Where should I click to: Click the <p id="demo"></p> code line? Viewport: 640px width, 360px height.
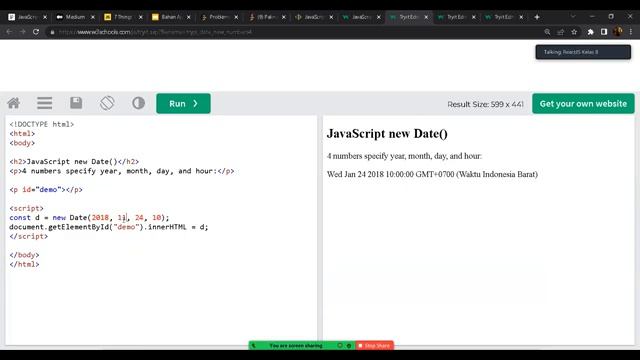[46, 189]
